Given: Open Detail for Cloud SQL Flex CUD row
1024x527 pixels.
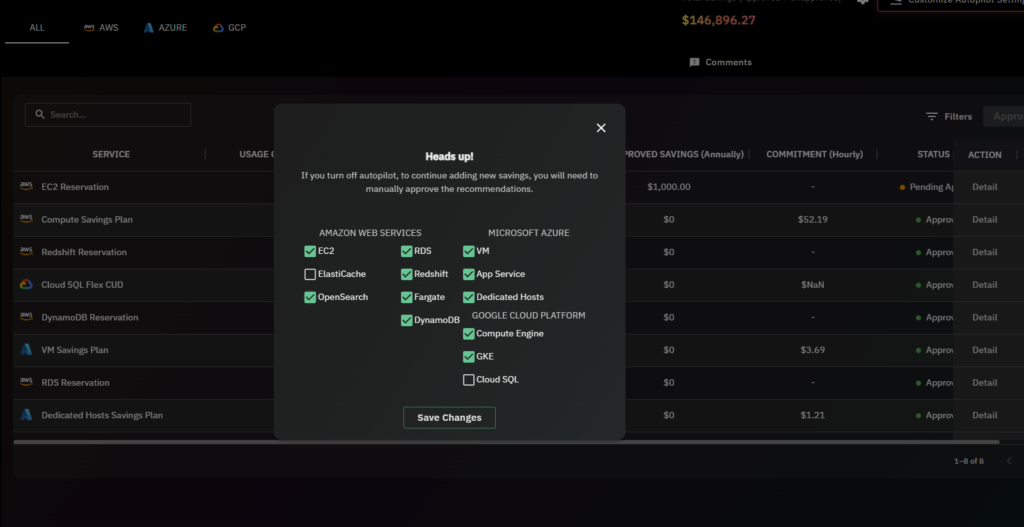Looking at the screenshot, I should point(984,285).
